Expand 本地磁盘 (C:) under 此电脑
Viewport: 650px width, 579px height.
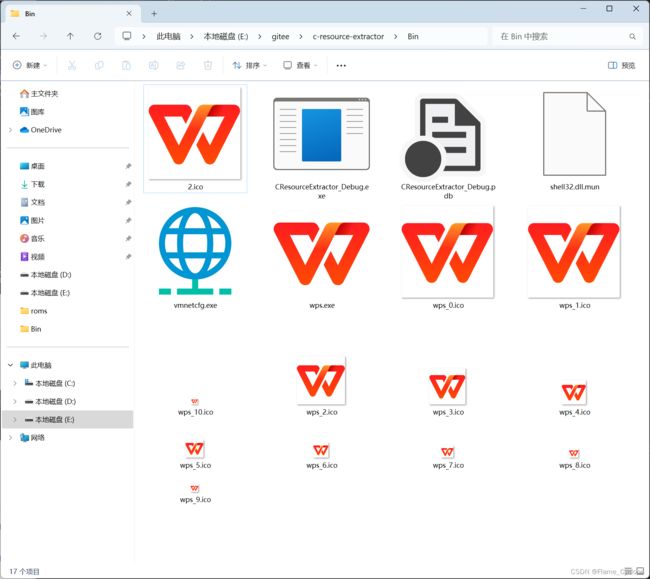tap(15, 383)
